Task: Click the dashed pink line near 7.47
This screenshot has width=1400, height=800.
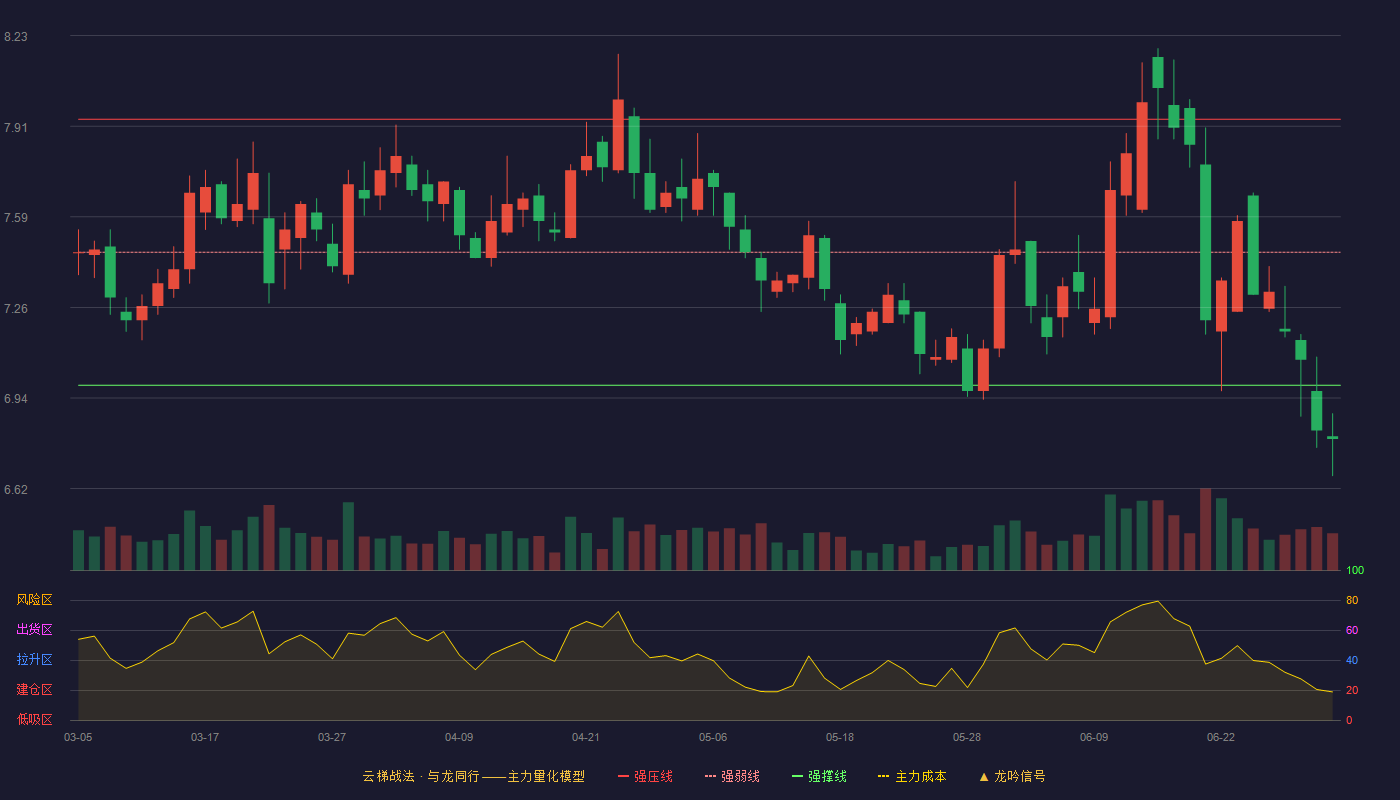Action: click(x=709, y=252)
